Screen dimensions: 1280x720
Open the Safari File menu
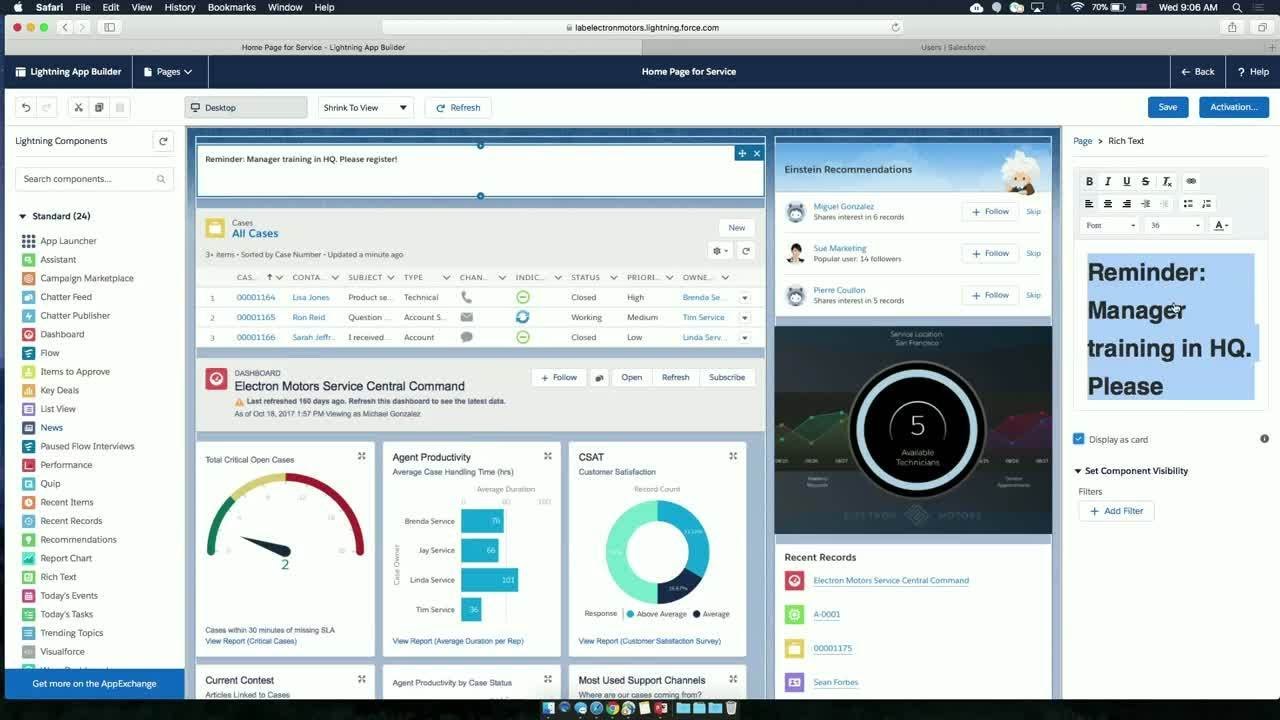pyautogui.click(x=83, y=7)
